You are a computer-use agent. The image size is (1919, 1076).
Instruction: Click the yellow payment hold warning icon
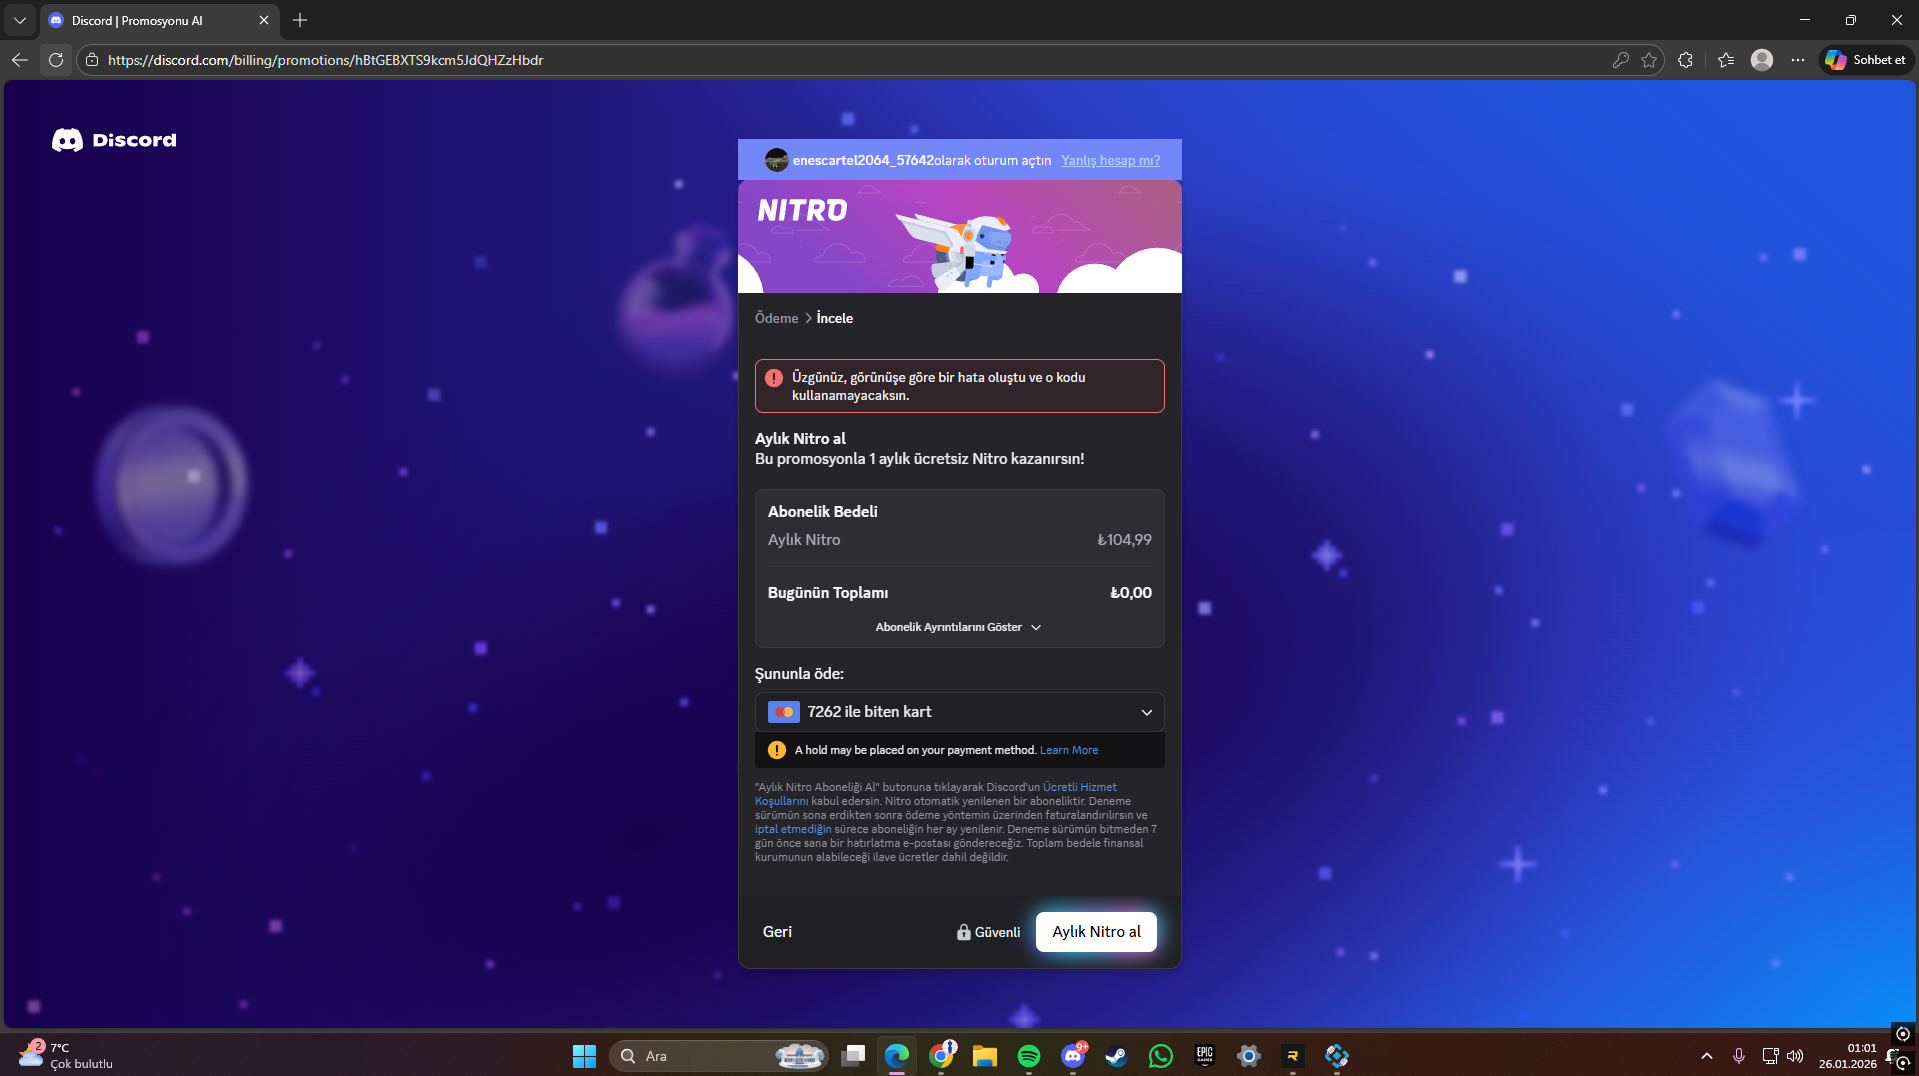pos(777,750)
